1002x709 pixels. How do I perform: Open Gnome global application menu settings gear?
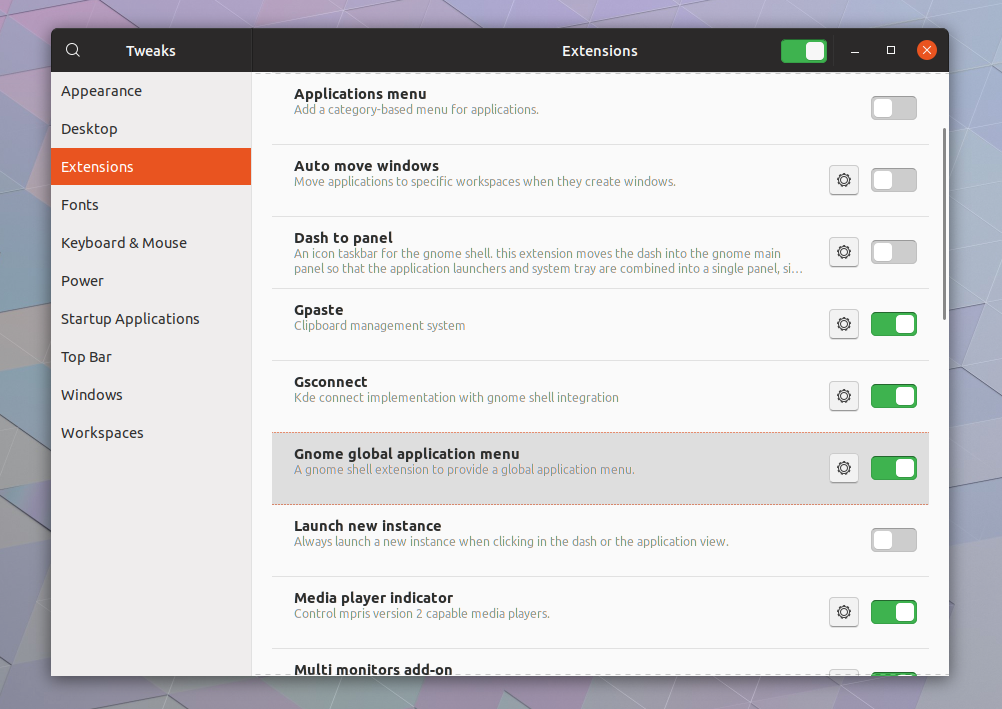pyautogui.click(x=843, y=468)
